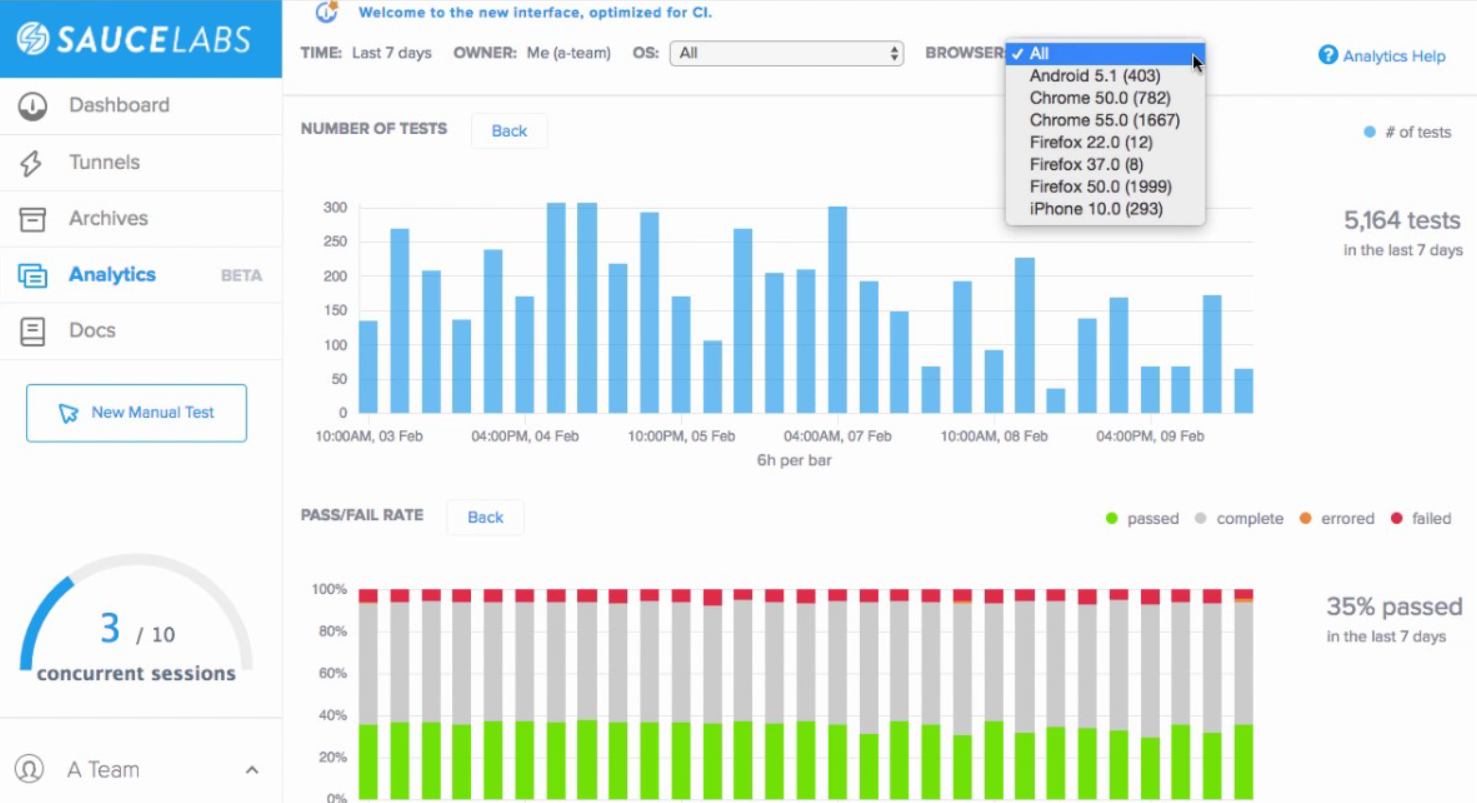The height and width of the screenshot is (803, 1477).
Task: Click the Docs book icon
Action: click(x=32, y=331)
